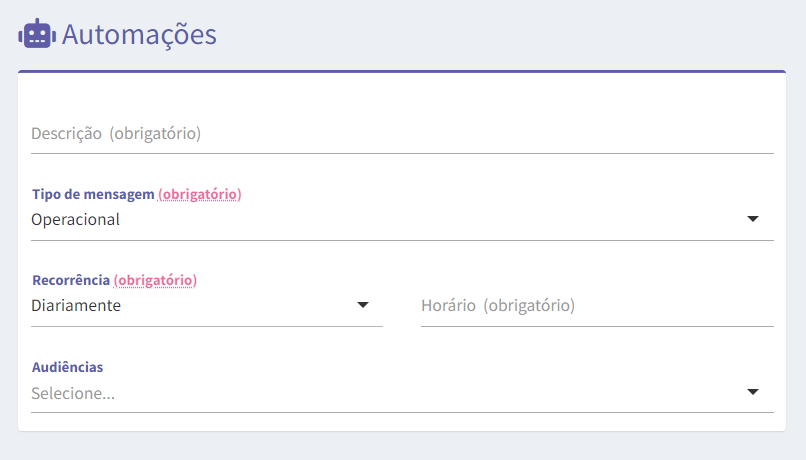
Task: Select the Diariamente value text
Action: pos(76,305)
